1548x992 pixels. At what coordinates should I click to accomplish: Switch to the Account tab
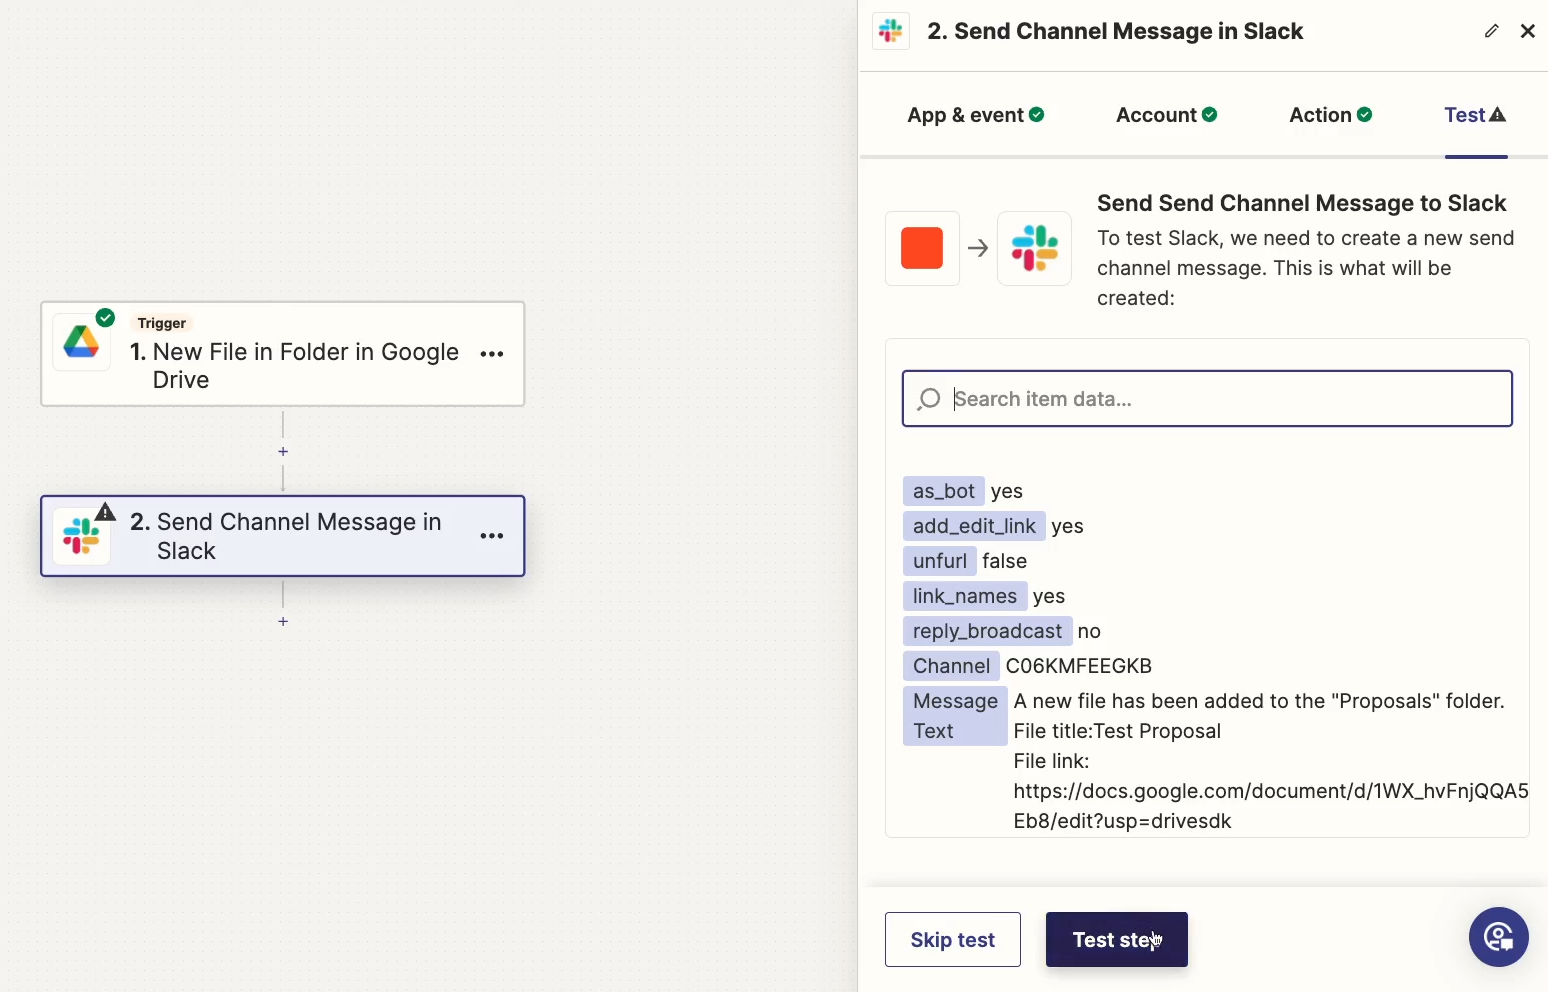point(1166,115)
